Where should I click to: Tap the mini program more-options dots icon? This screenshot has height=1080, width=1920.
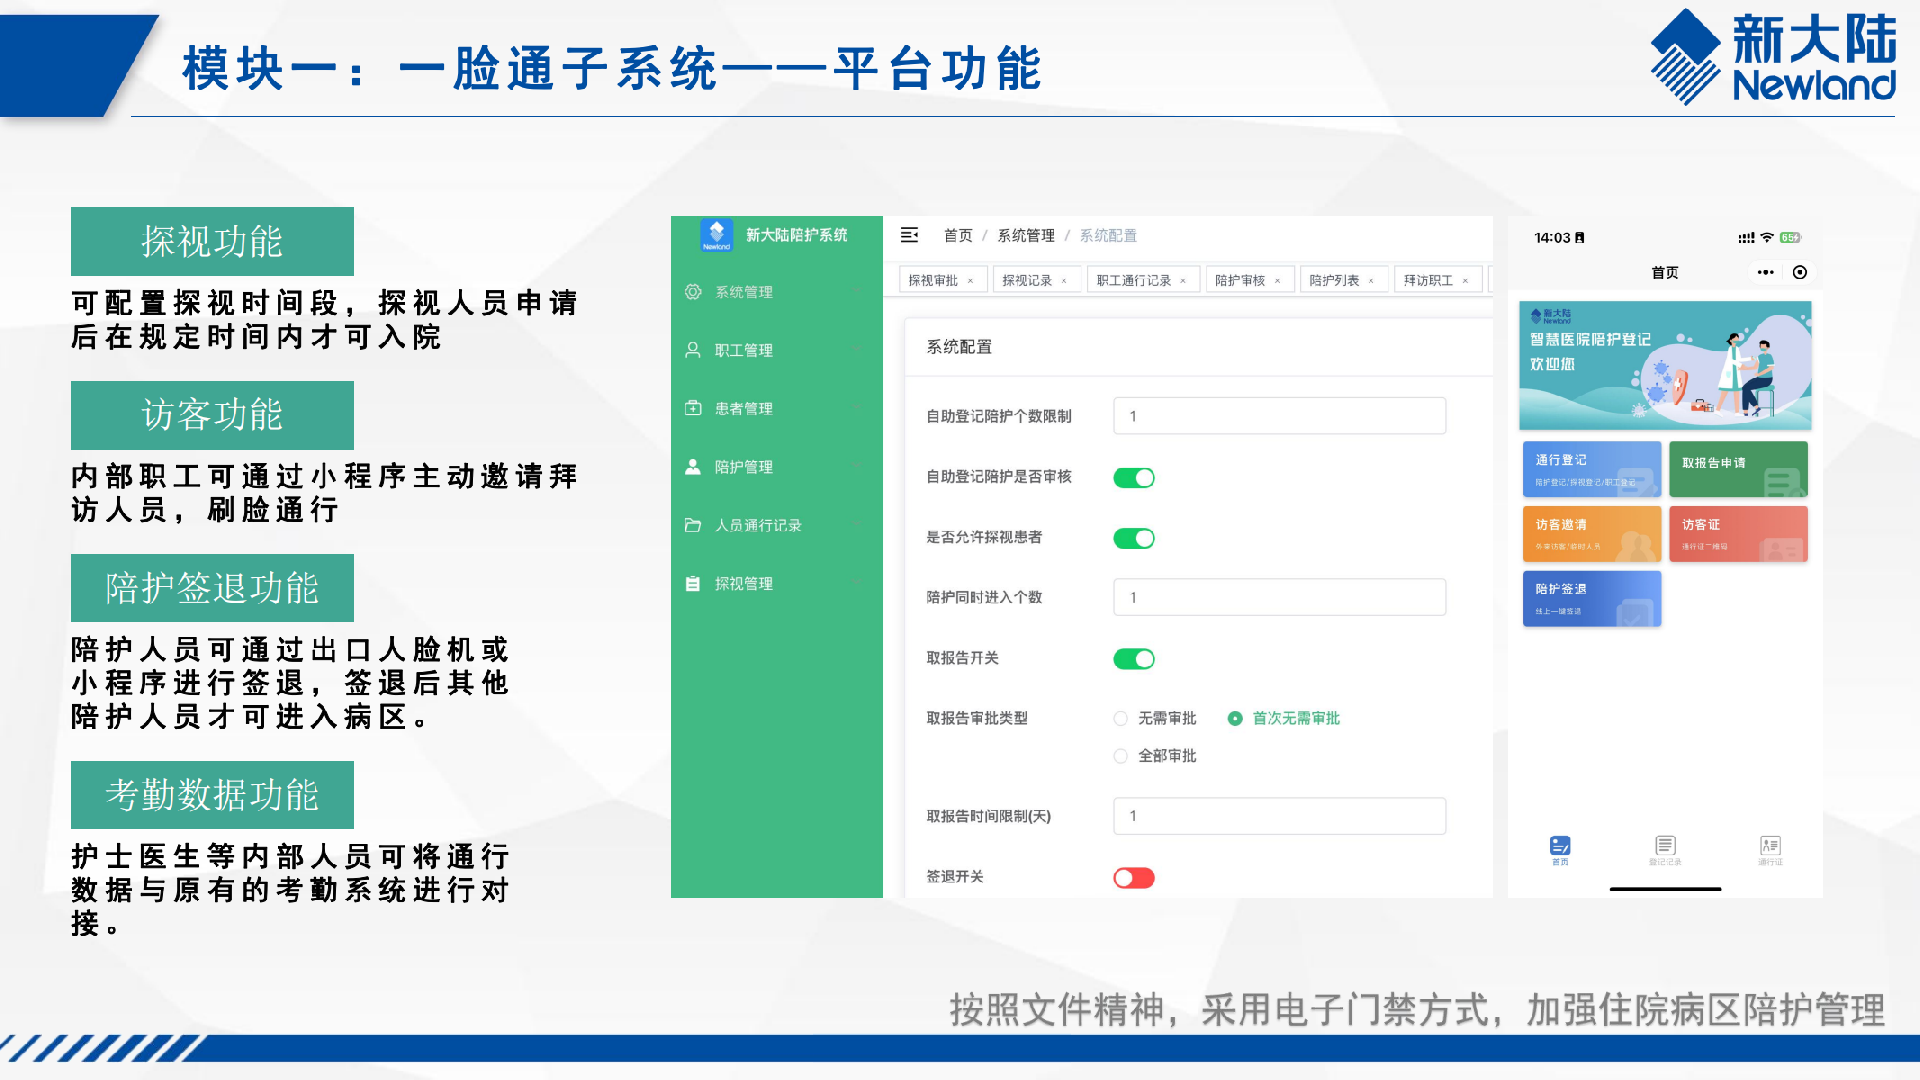[1766, 272]
